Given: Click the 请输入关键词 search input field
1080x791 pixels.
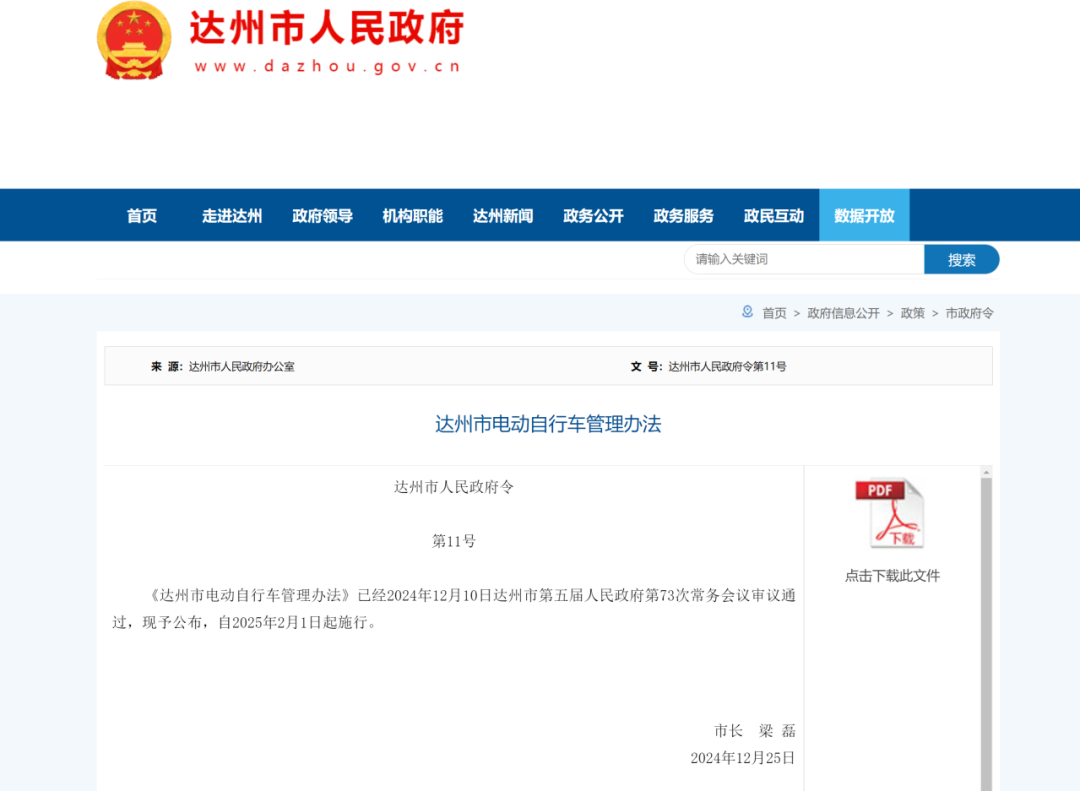Looking at the screenshot, I should click(804, 259).
